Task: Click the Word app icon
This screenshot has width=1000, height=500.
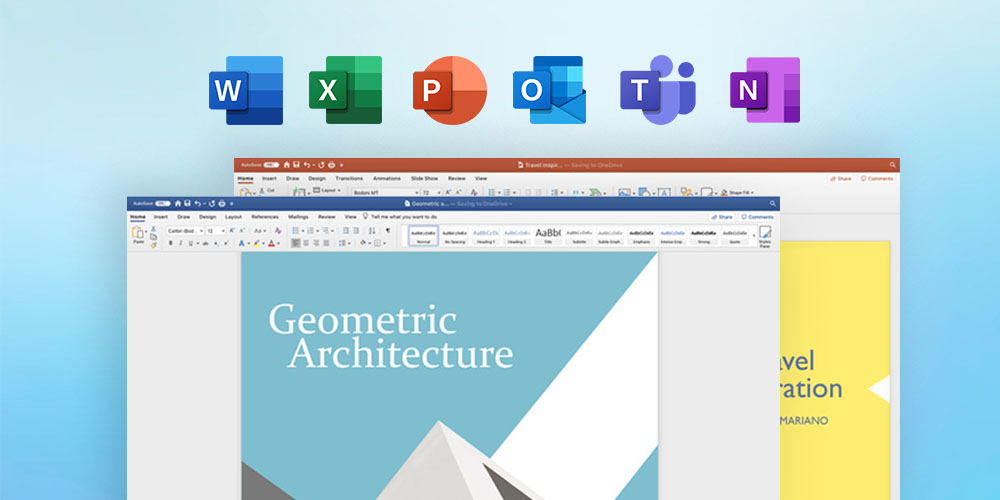Action: pos(246,90)
